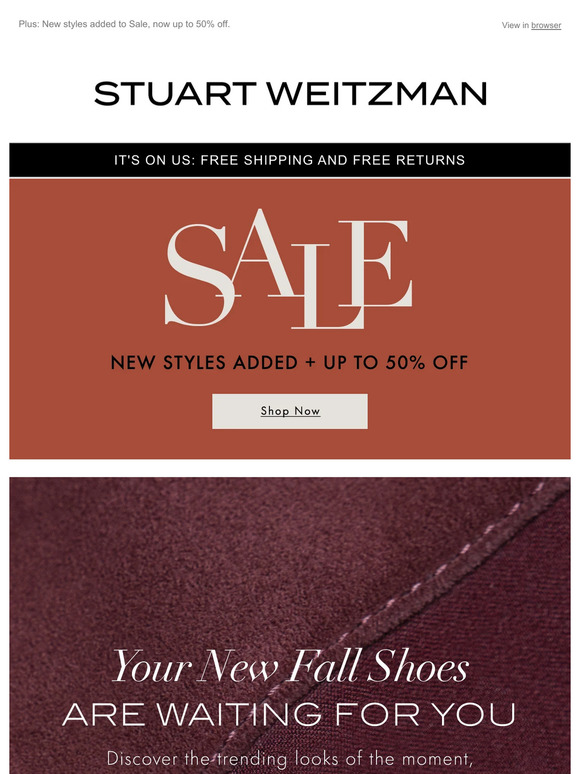580x774 pixels.
Task: Click 'FREE SHIPPING' wording in the black banner
Action: point(257,160)
